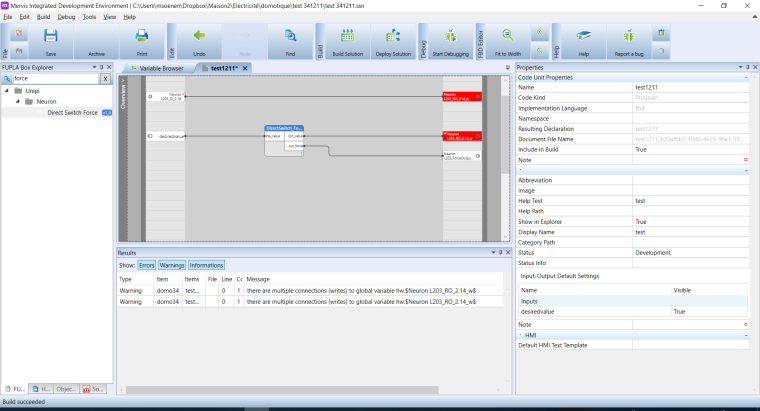Viewport: 760px width, 411px height.
Task: Click the Start Debugging icon
Action: [x=449, y=38]
